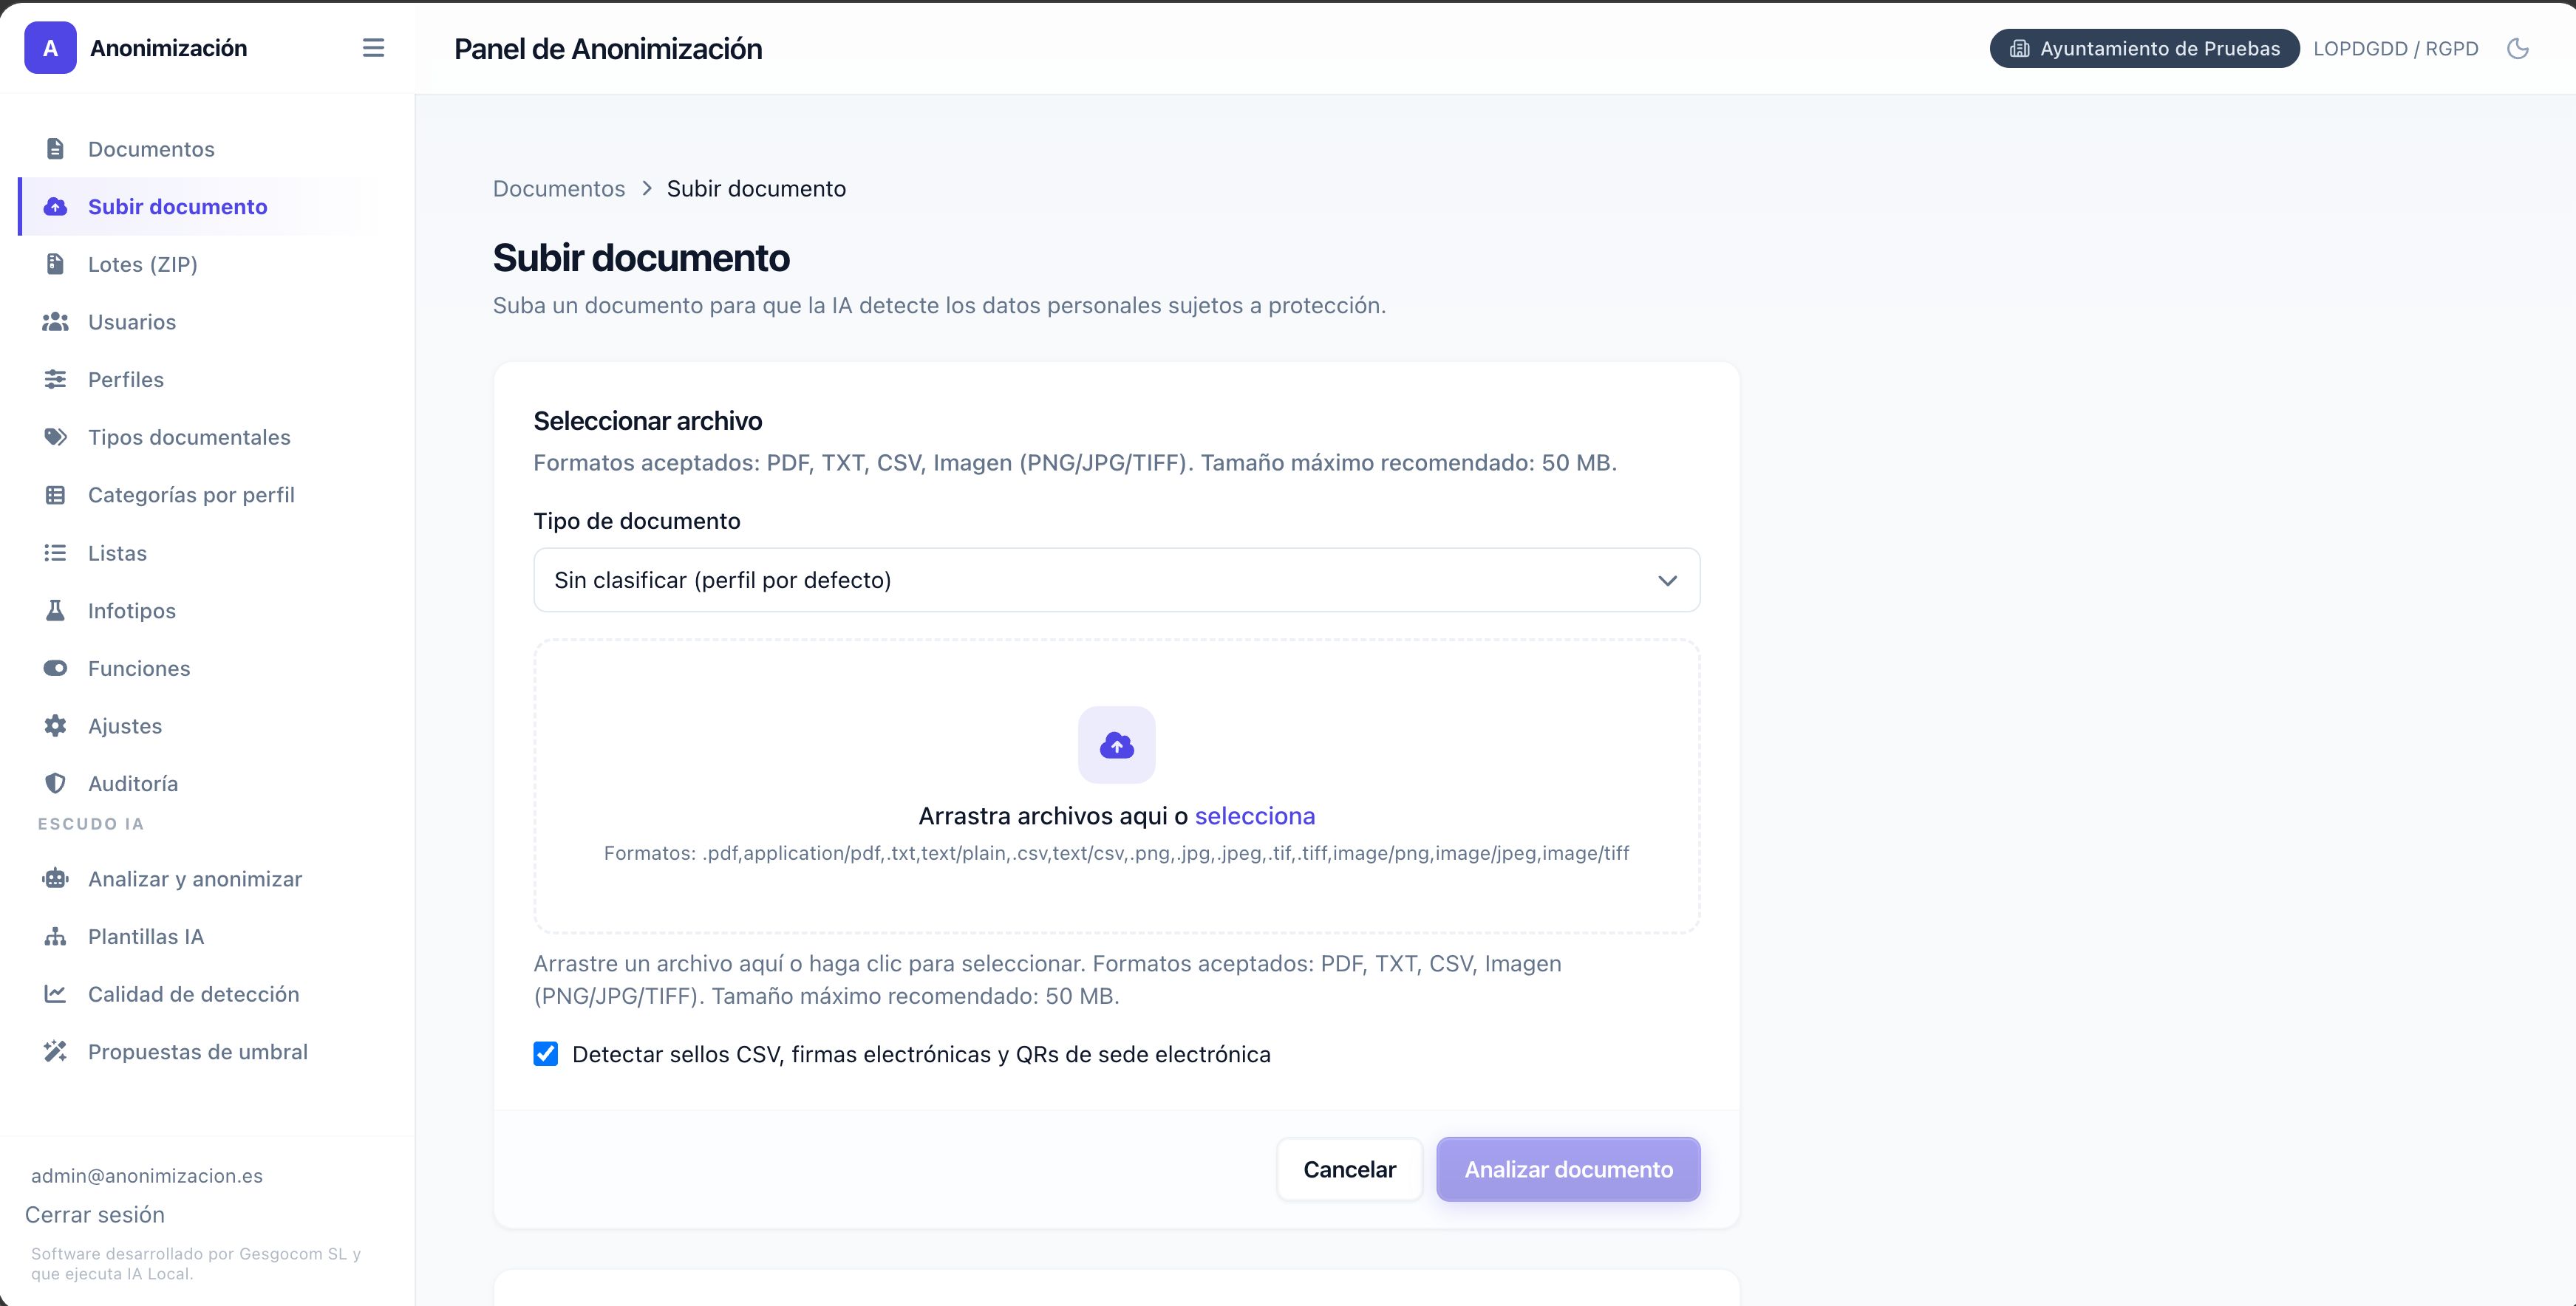Click the Tipo de documento field label
This screenshot has height=1306, width=2576.
point(636,521)
